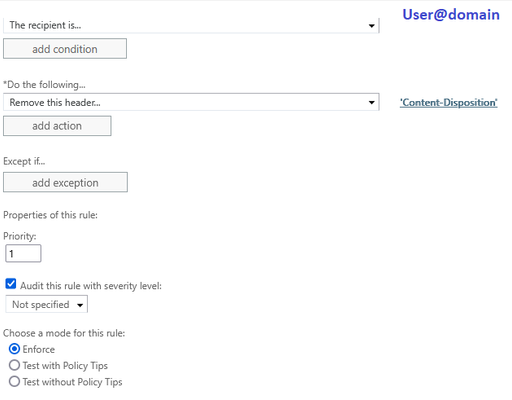Image resolution: width=512 pixels, height=400 pixels.
Task: Click the add action button
Action: coord(57,126)
